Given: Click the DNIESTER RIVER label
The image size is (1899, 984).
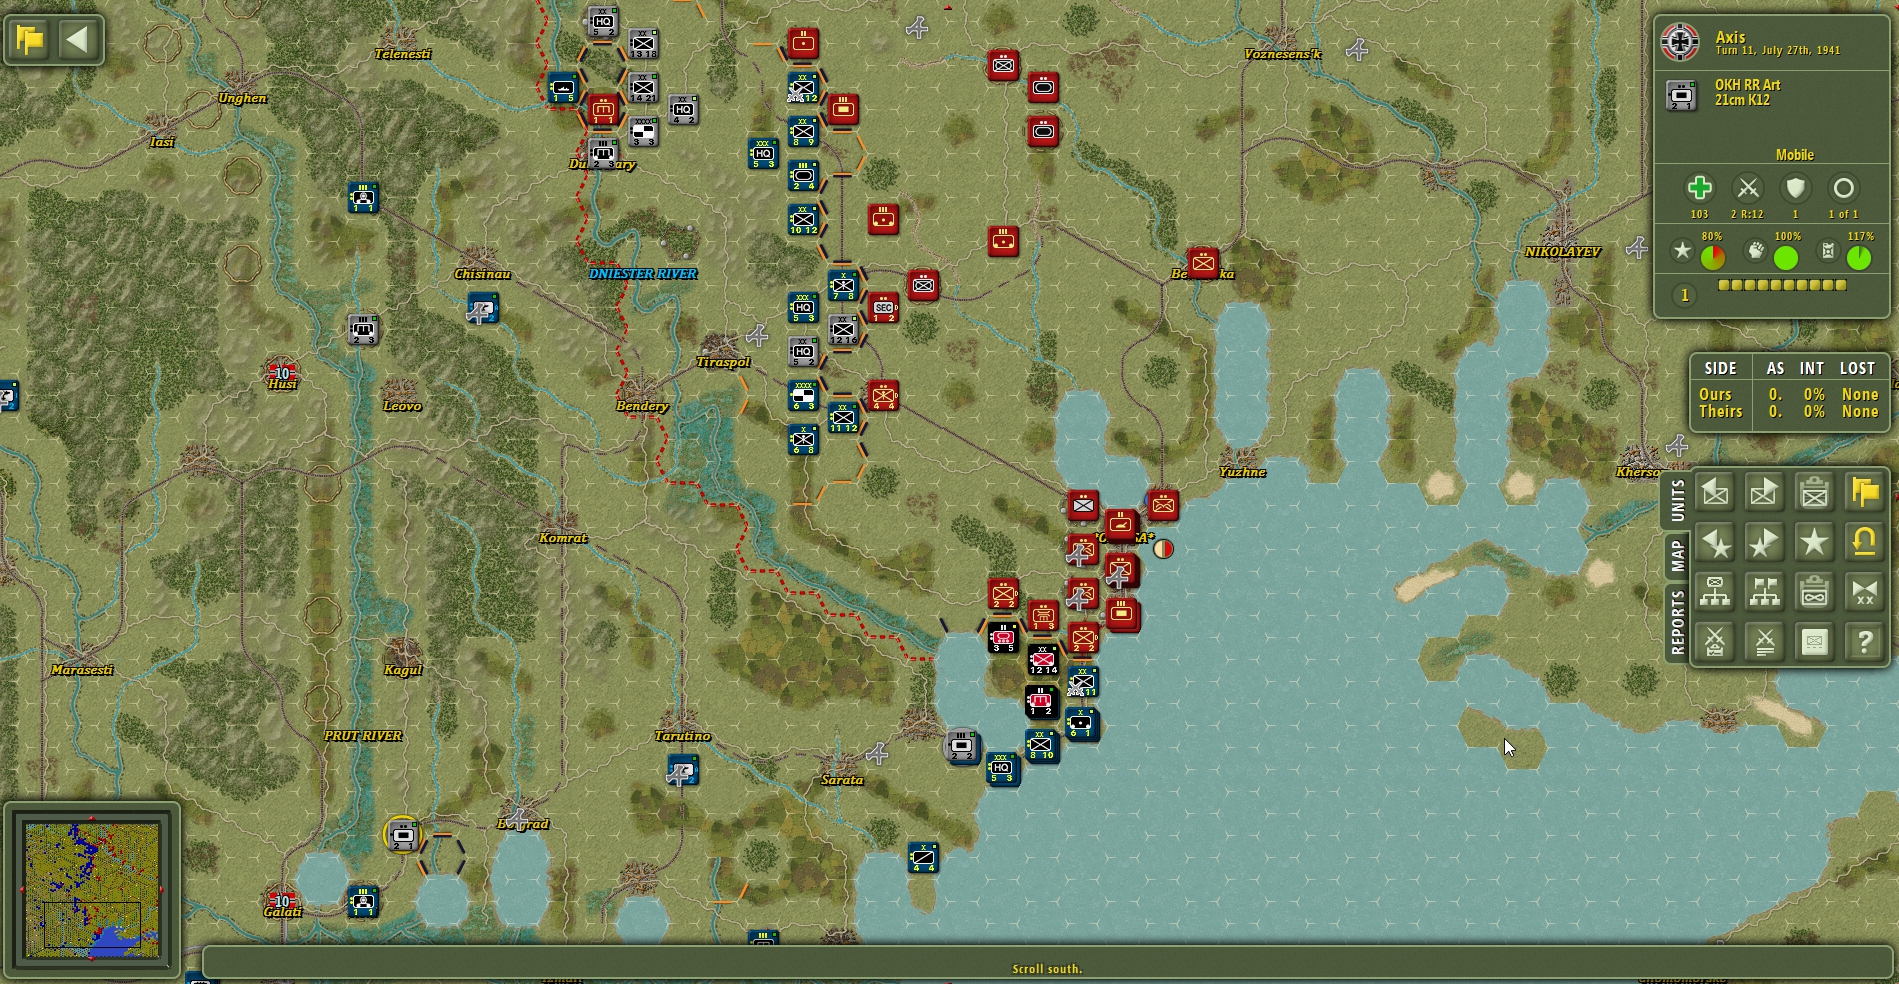Looking at the screenshot, I should [643, 274].
